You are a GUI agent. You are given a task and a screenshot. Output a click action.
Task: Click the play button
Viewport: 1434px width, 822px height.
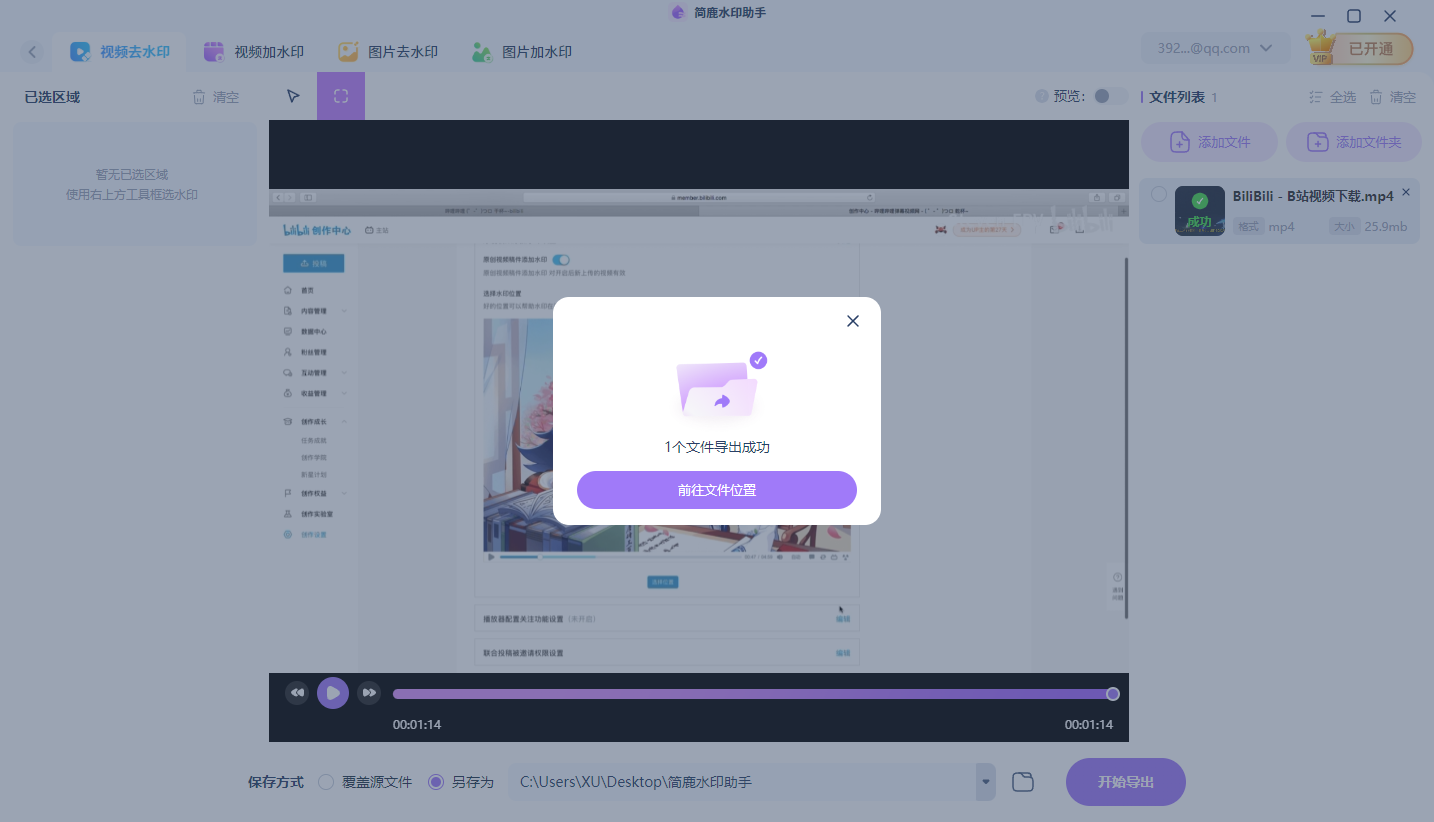(x=333, y=693)
